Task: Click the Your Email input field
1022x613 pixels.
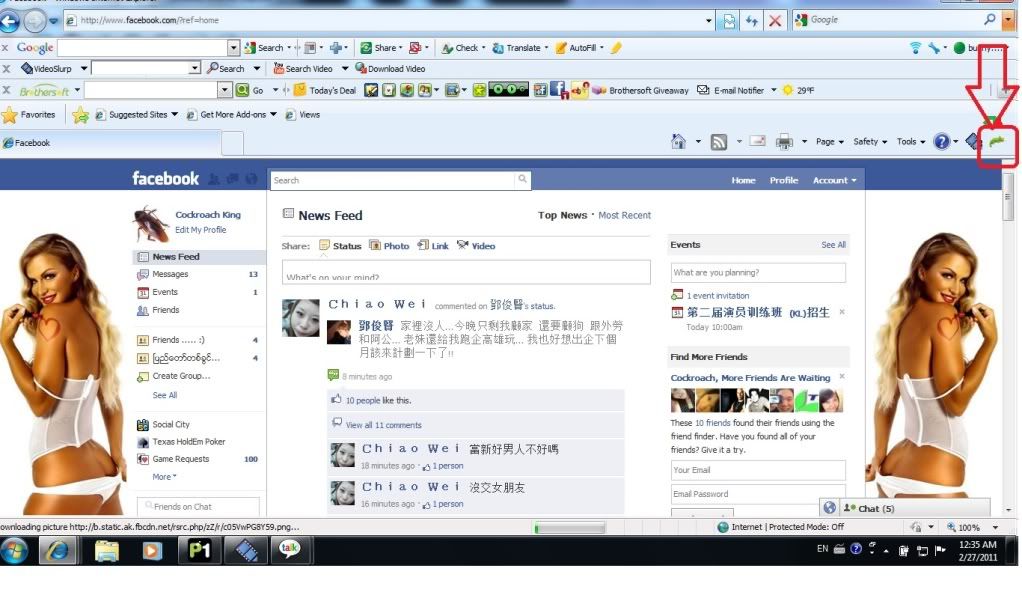Action: [x=758, y=470]
